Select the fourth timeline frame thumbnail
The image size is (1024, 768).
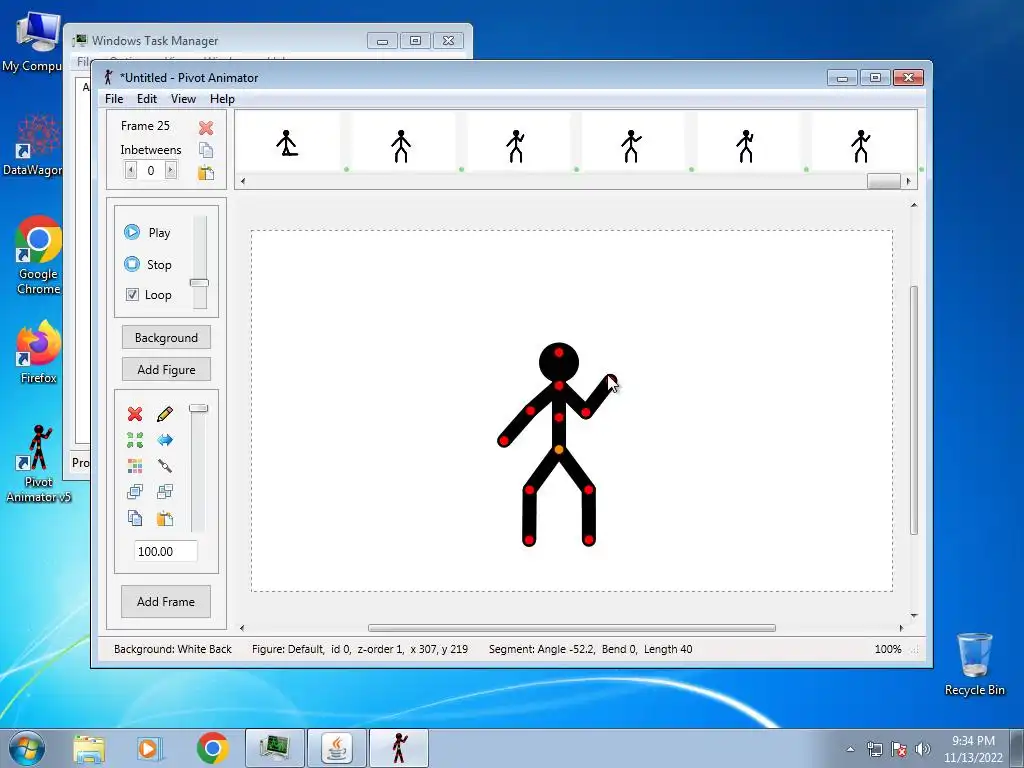tap(631, 143)
